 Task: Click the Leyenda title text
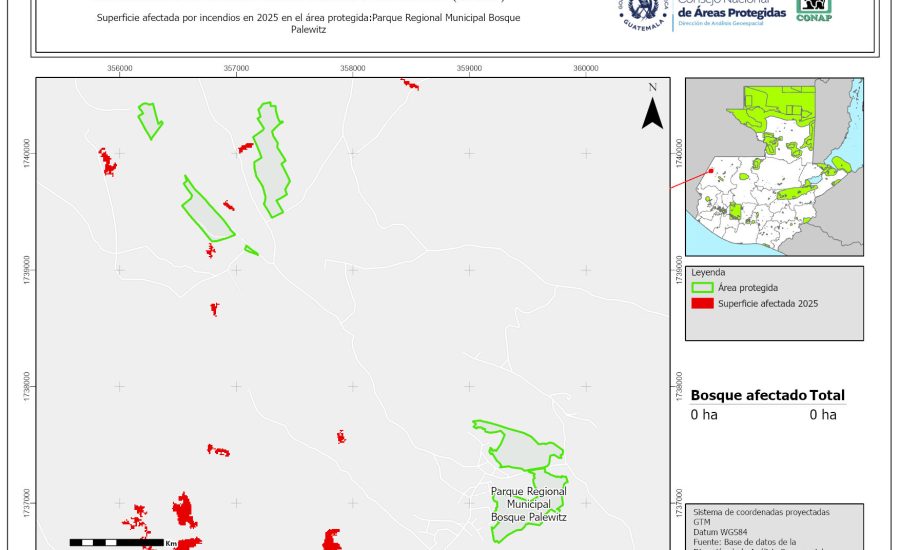(708, 271)
